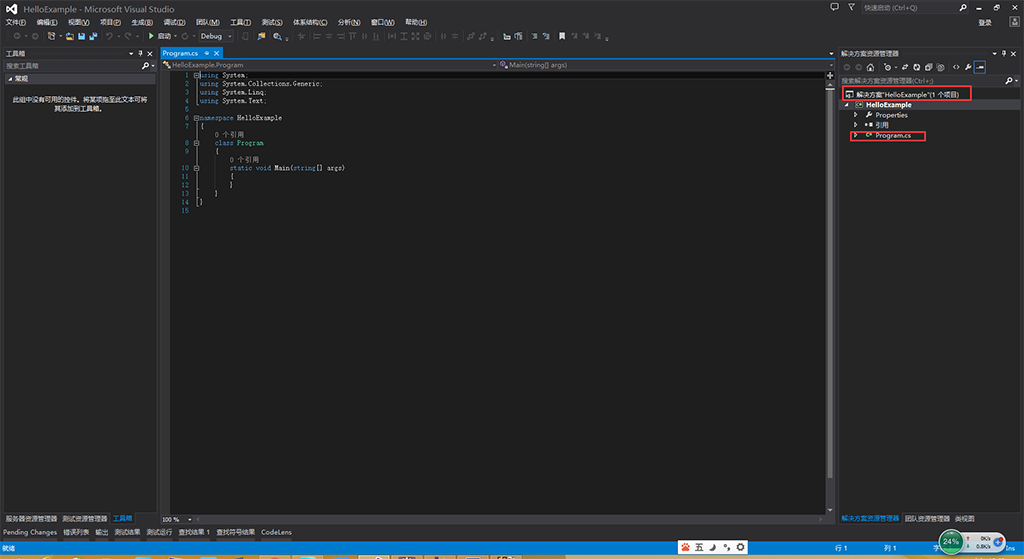Open the 编辑(E) menu

[47, 22]
